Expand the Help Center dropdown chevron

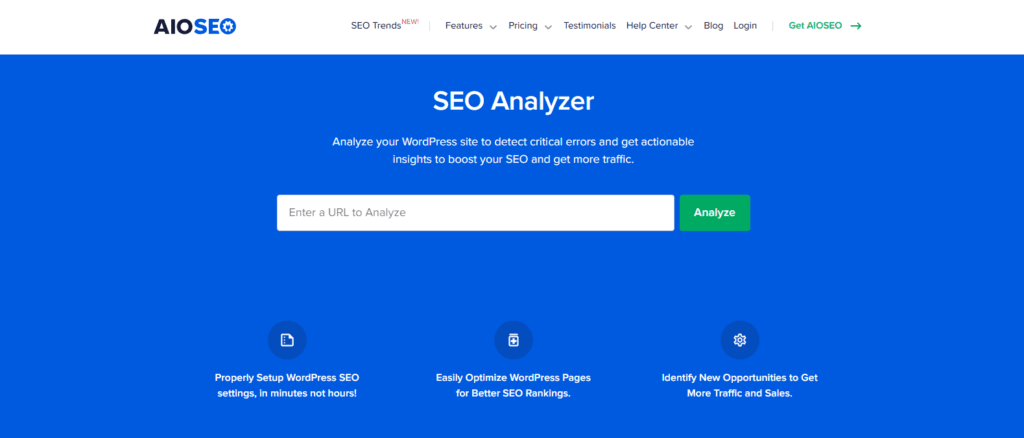[x=689, y=27]
